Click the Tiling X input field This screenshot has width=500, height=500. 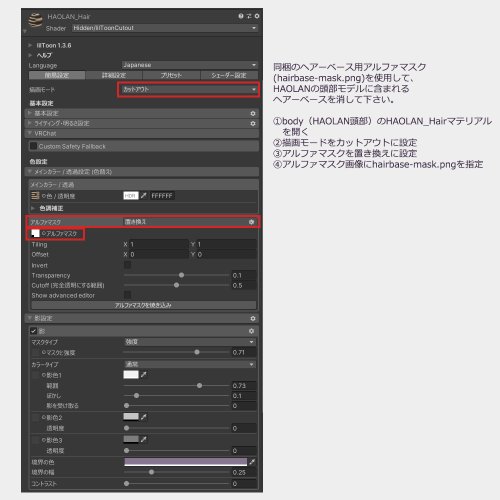[x=159, y=244]
